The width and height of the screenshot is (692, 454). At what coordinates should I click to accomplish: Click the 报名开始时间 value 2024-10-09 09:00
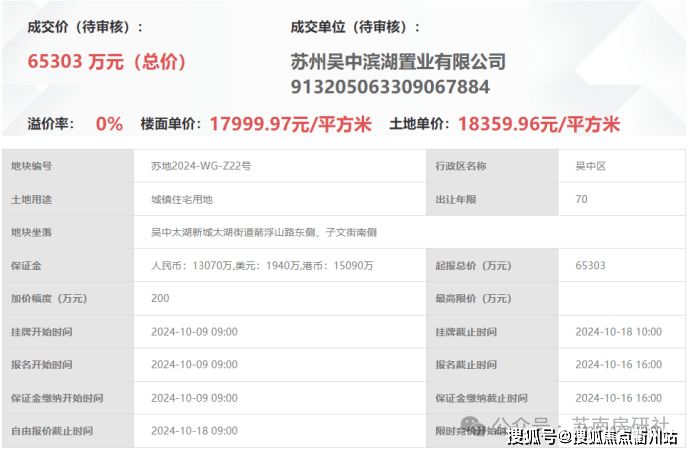195,365
